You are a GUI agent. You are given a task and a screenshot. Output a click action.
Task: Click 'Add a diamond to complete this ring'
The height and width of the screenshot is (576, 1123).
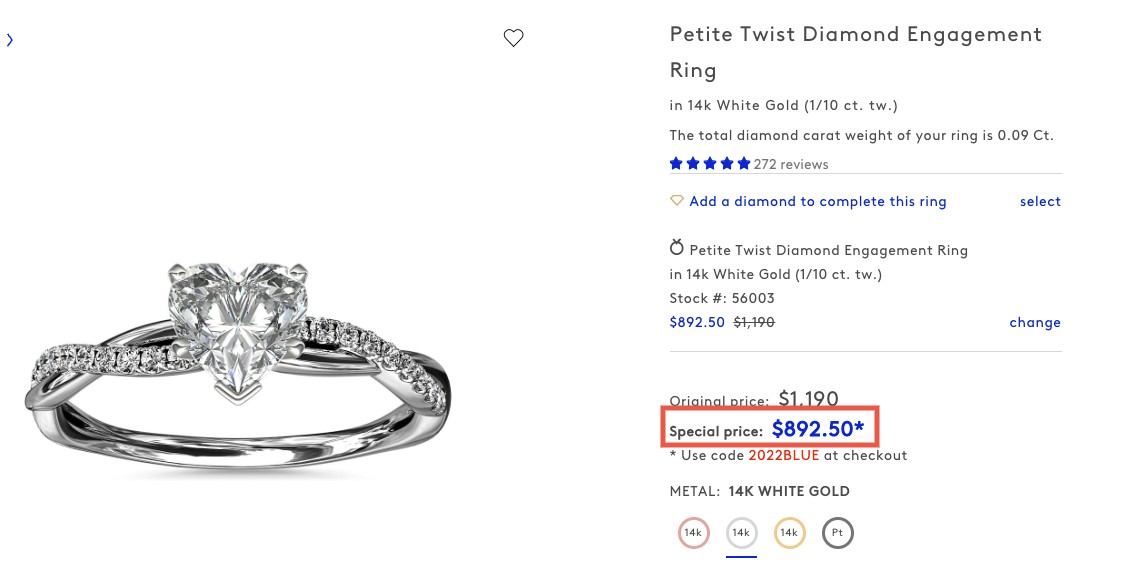(818, 201)
